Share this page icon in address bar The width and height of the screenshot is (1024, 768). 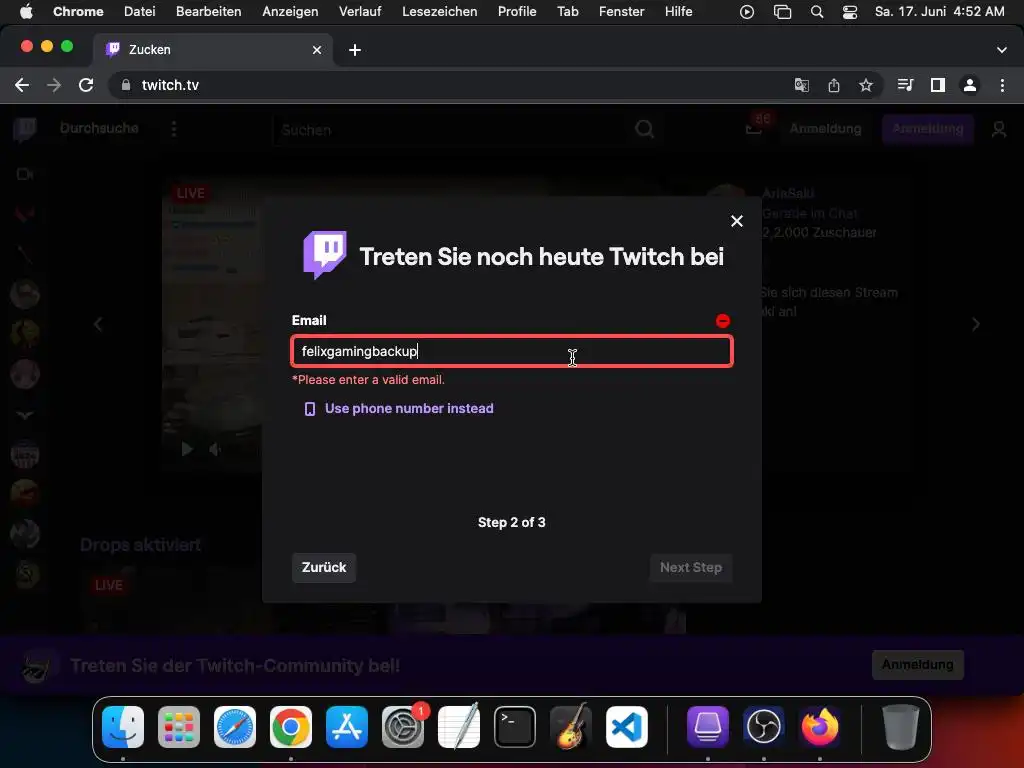coord(833,85)
